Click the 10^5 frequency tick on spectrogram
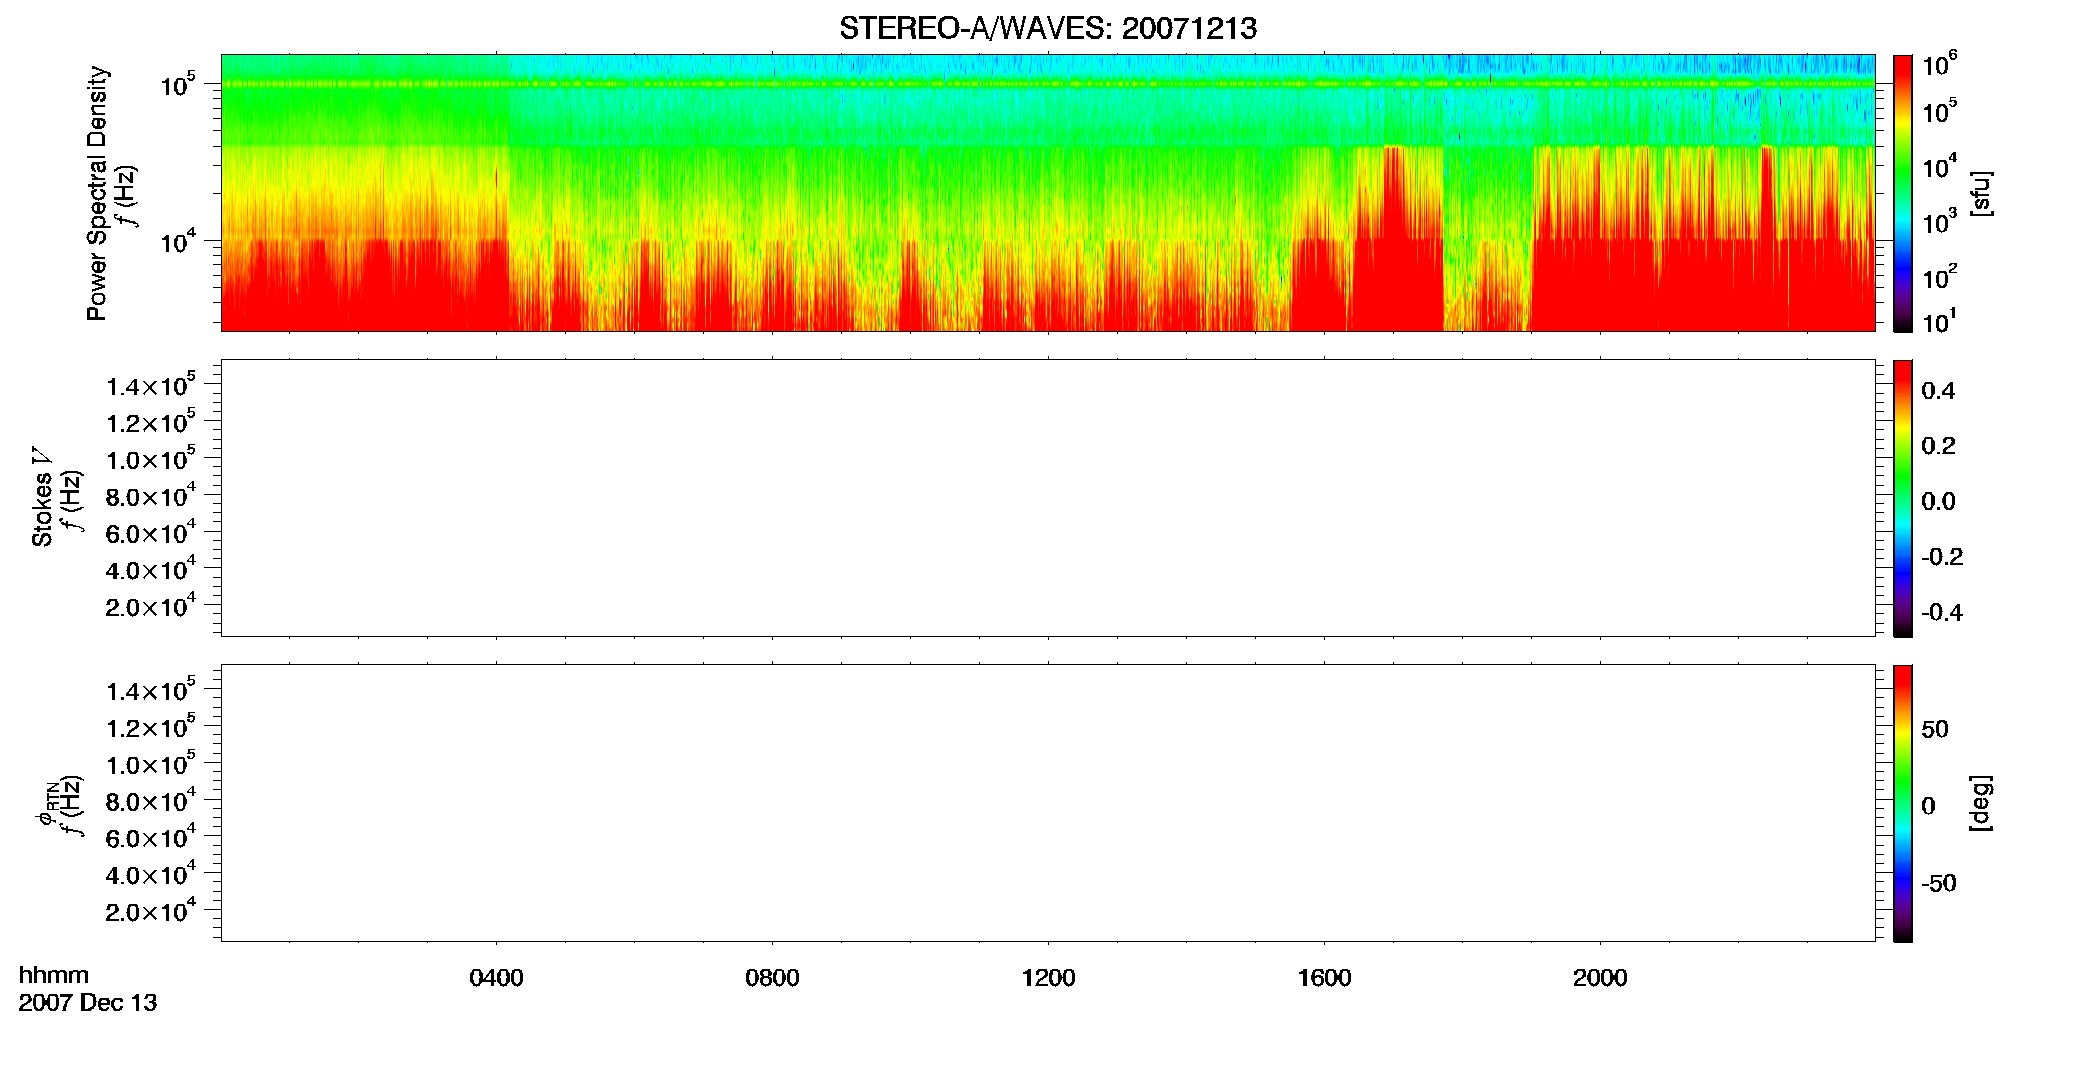2096x1080 pixels. (176, 85)
